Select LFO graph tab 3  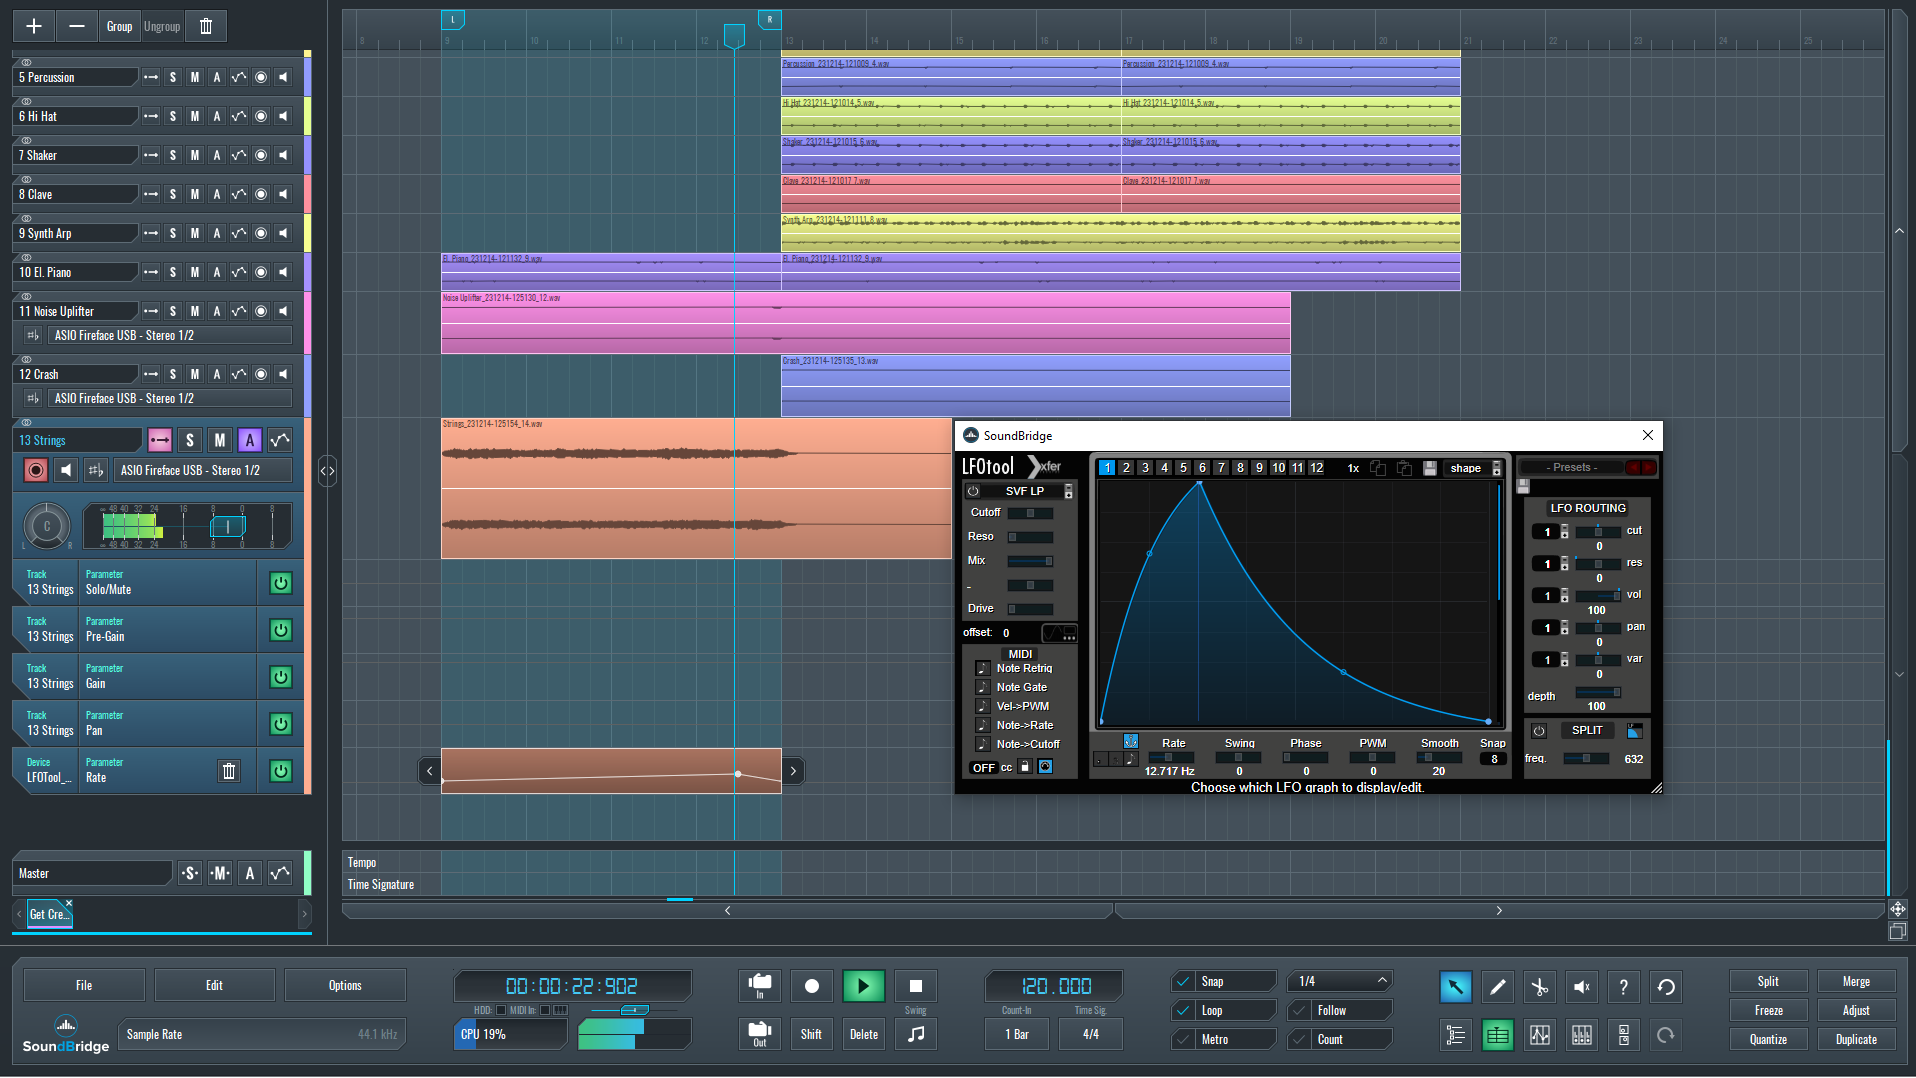point(1145,468)
